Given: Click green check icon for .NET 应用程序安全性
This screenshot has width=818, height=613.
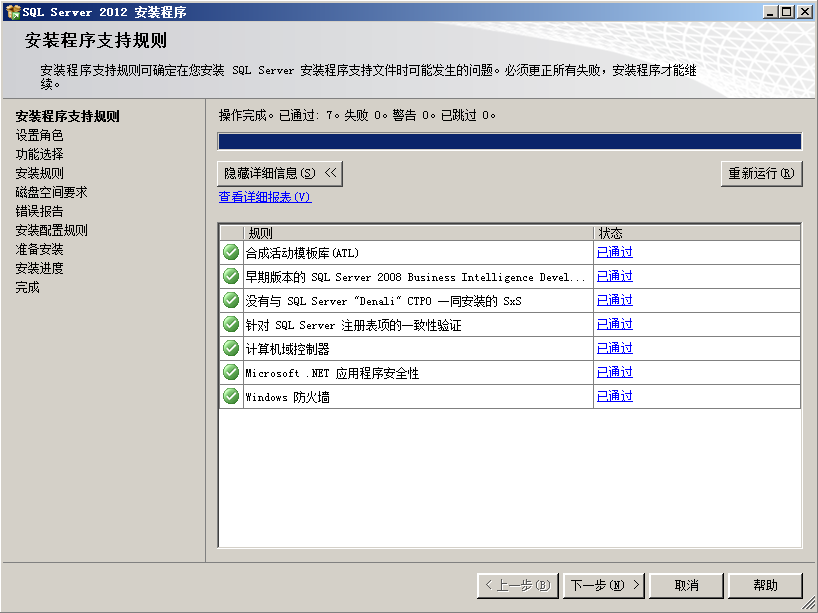Looking at the screenshot, I should tap(231, 372).
